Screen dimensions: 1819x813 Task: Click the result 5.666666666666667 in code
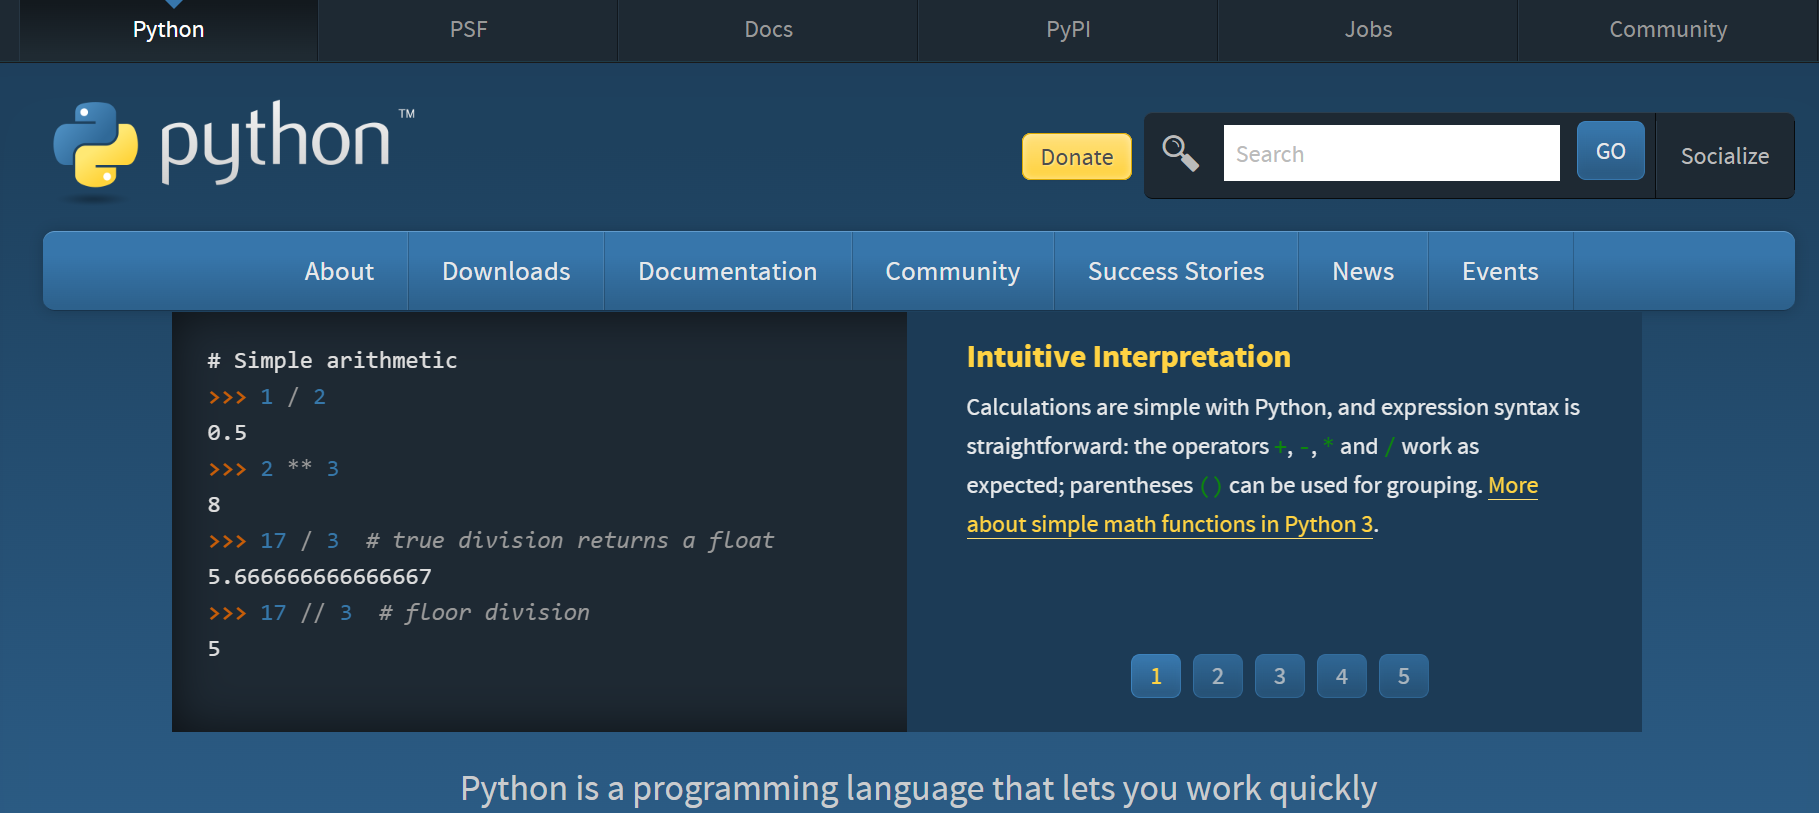tap(320, 576)
